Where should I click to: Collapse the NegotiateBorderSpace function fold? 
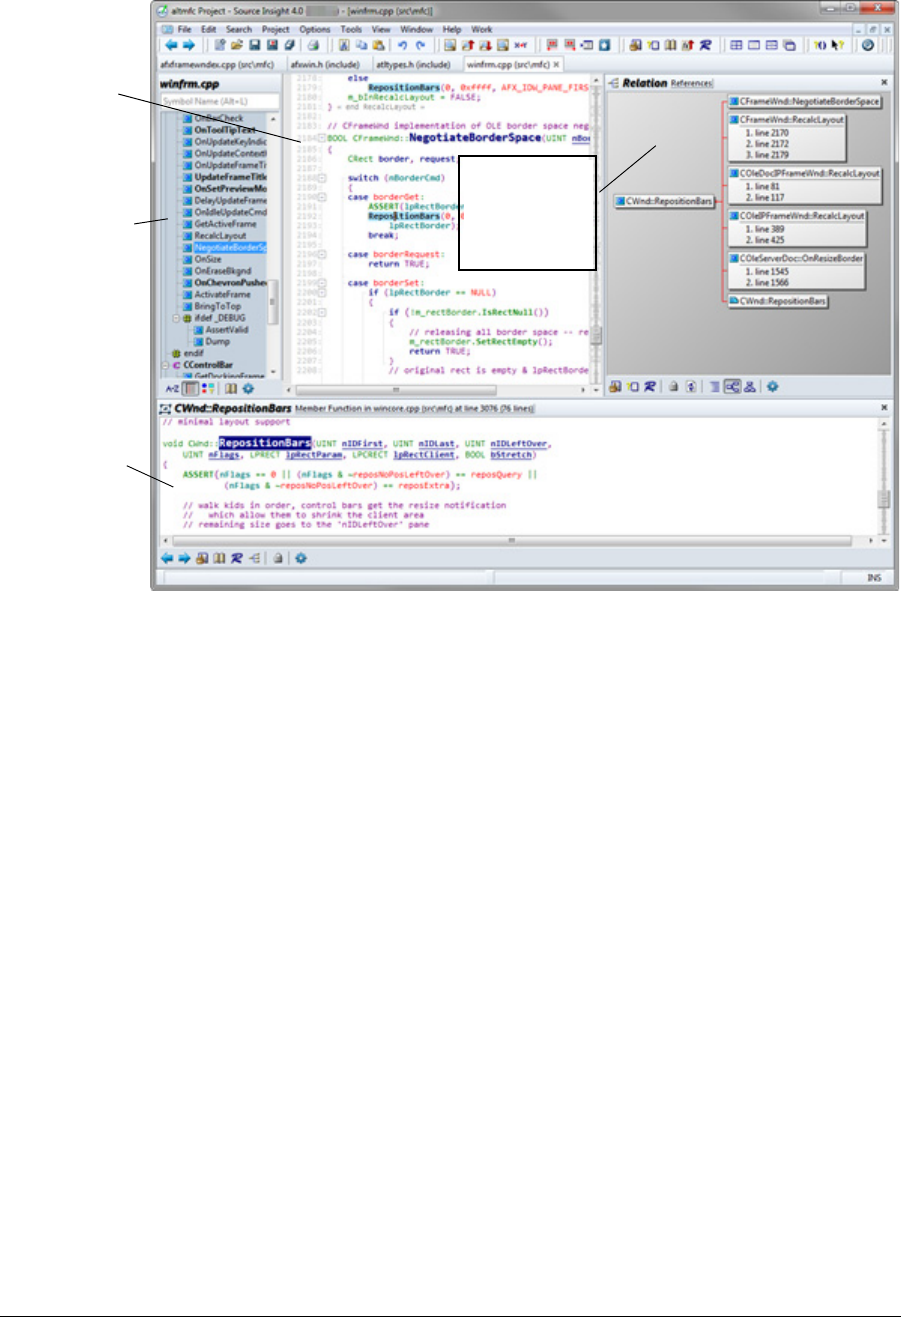[x=322, y=138]
